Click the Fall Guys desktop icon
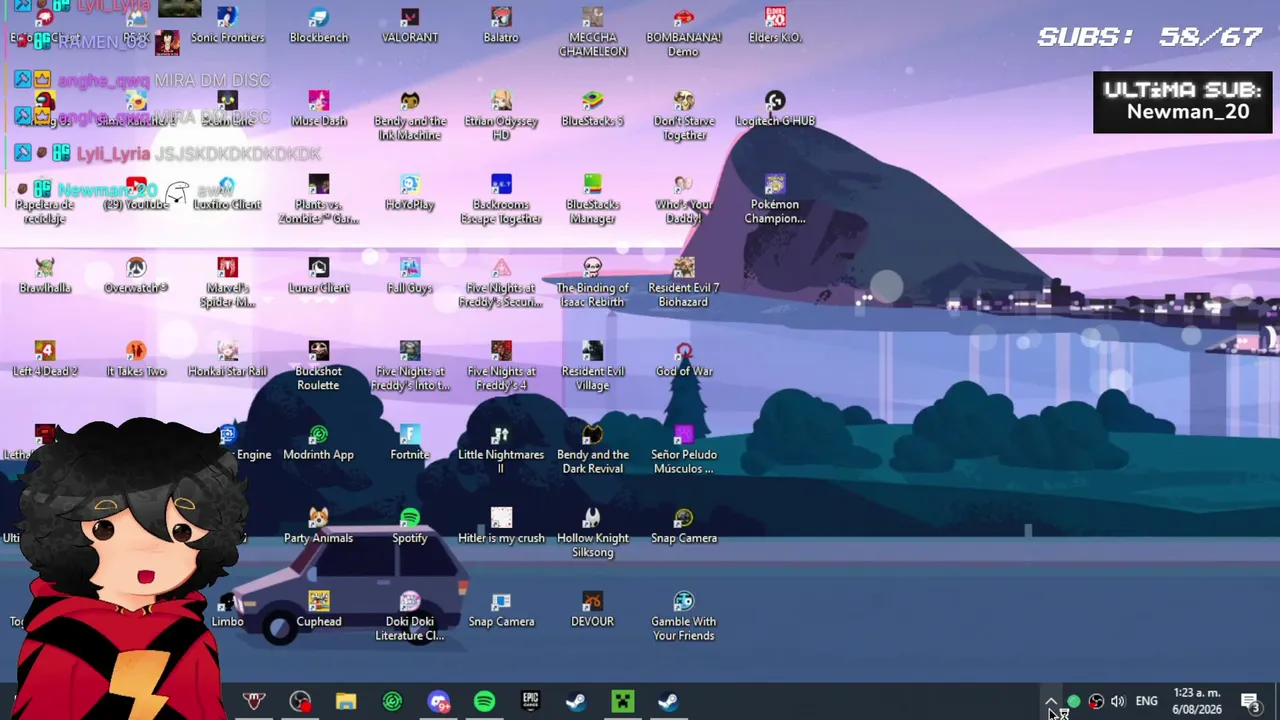This screenshot has height=720, width=1280. click(x=410, y=276)
